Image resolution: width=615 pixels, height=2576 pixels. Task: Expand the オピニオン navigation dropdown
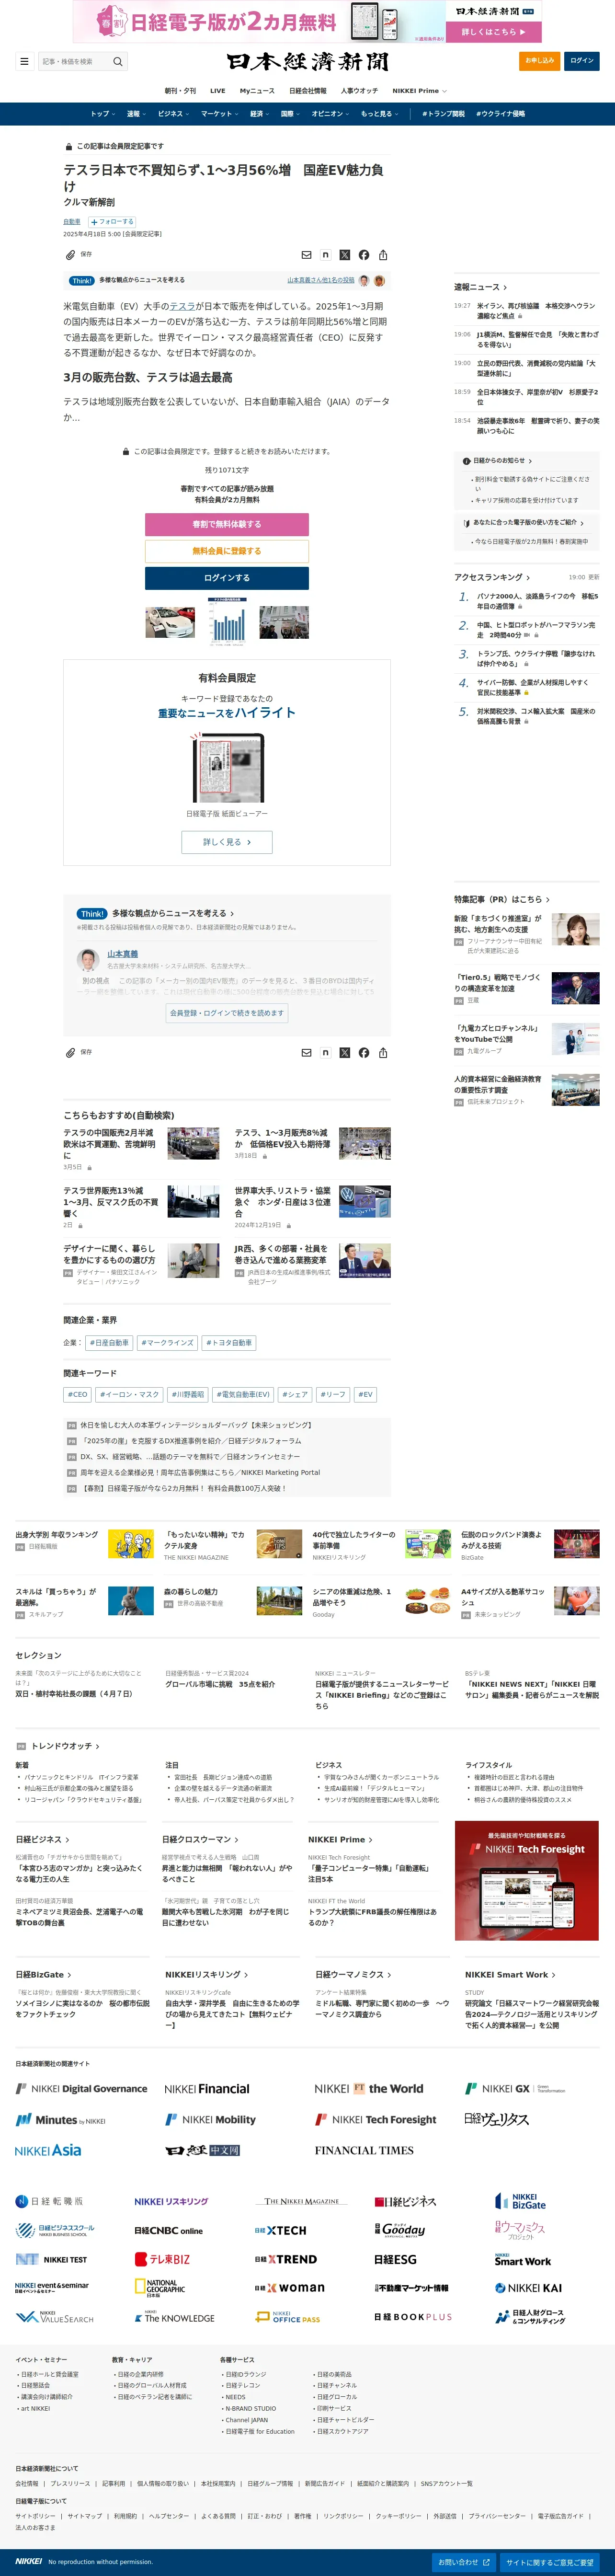click(331, 114)
